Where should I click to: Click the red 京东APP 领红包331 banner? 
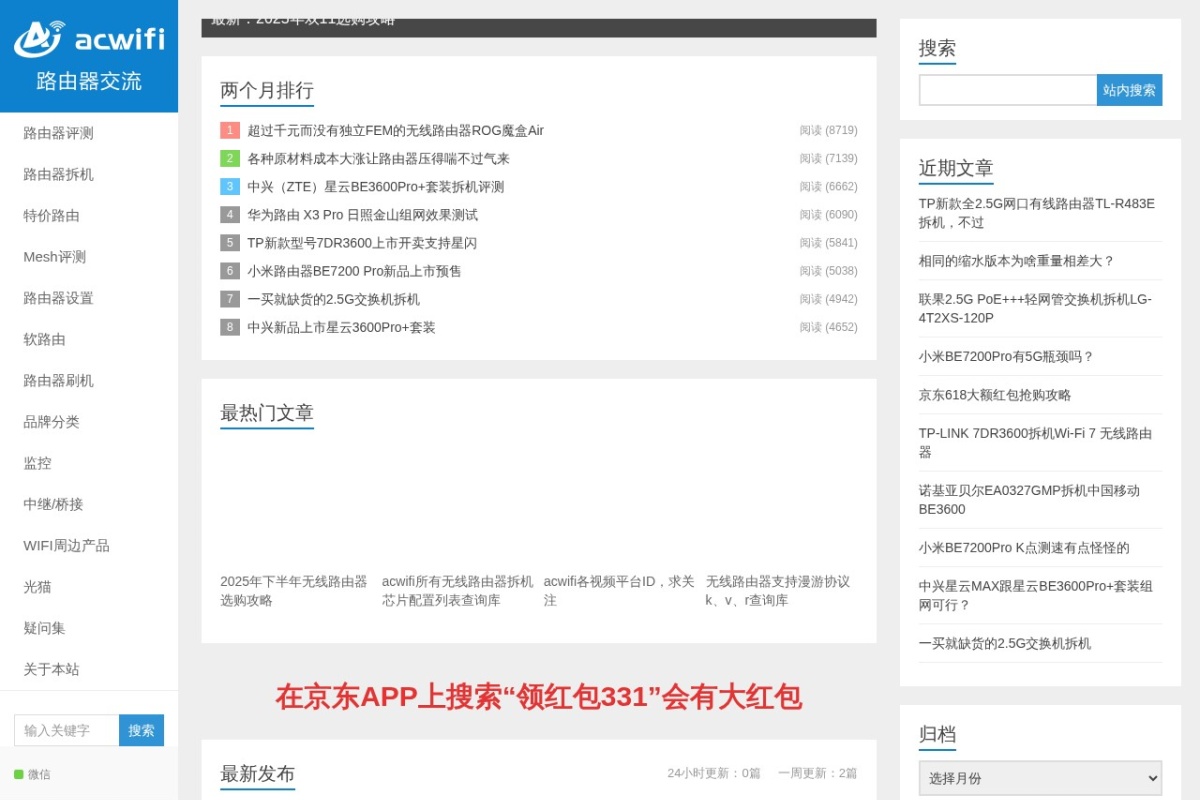point(539,697)
